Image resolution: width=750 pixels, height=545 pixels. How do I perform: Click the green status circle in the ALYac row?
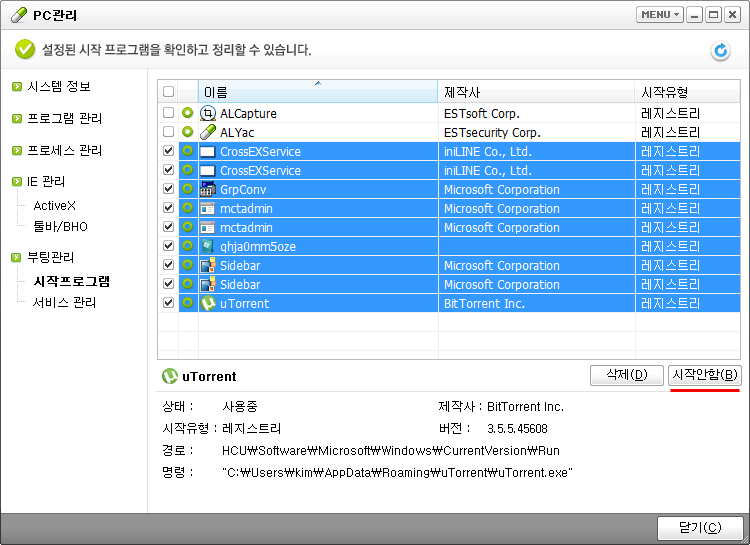click(x=188, y=132)
